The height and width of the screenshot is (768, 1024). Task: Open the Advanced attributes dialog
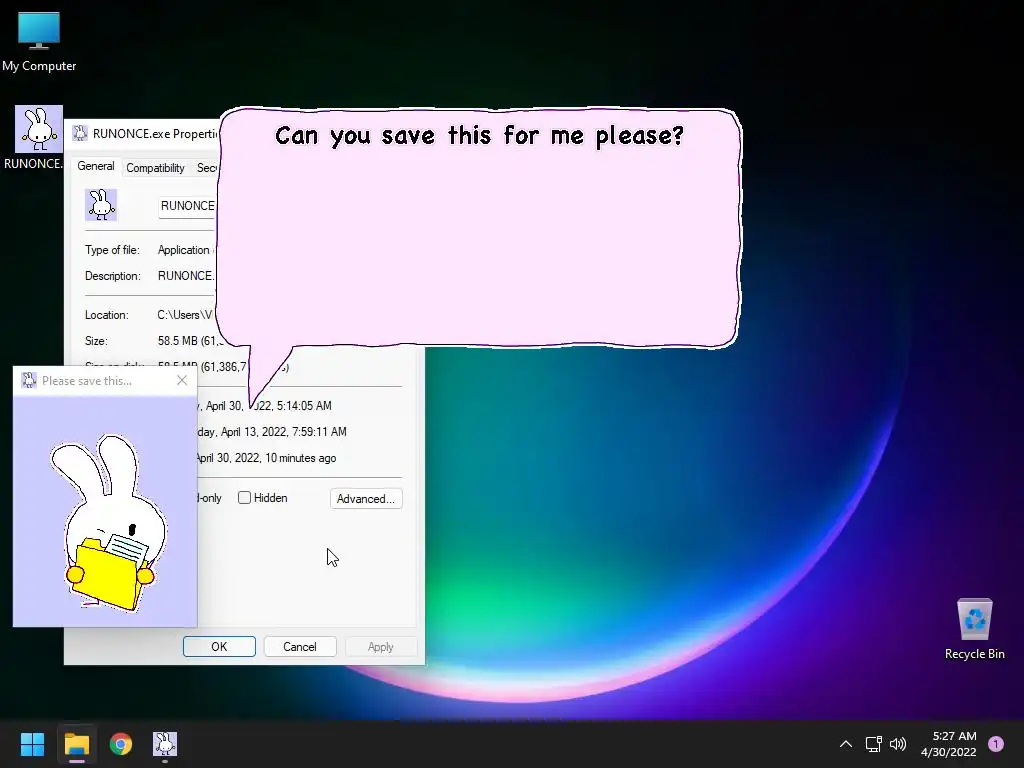click(x=366, y=498)
